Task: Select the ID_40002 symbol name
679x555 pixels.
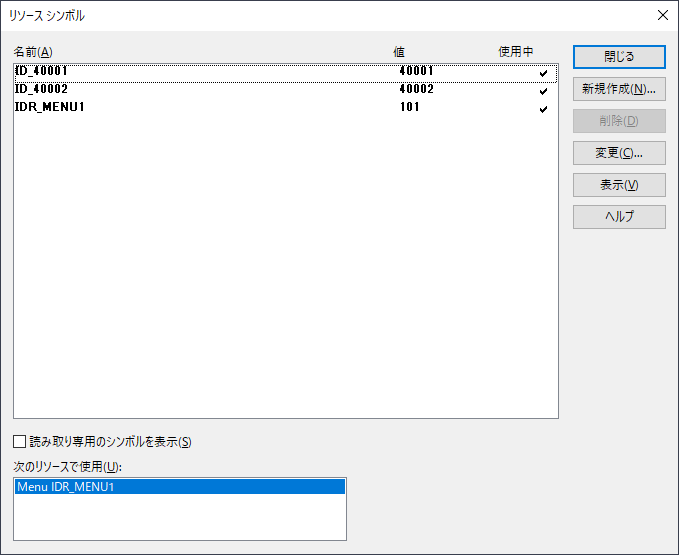Action: (41, 89)
